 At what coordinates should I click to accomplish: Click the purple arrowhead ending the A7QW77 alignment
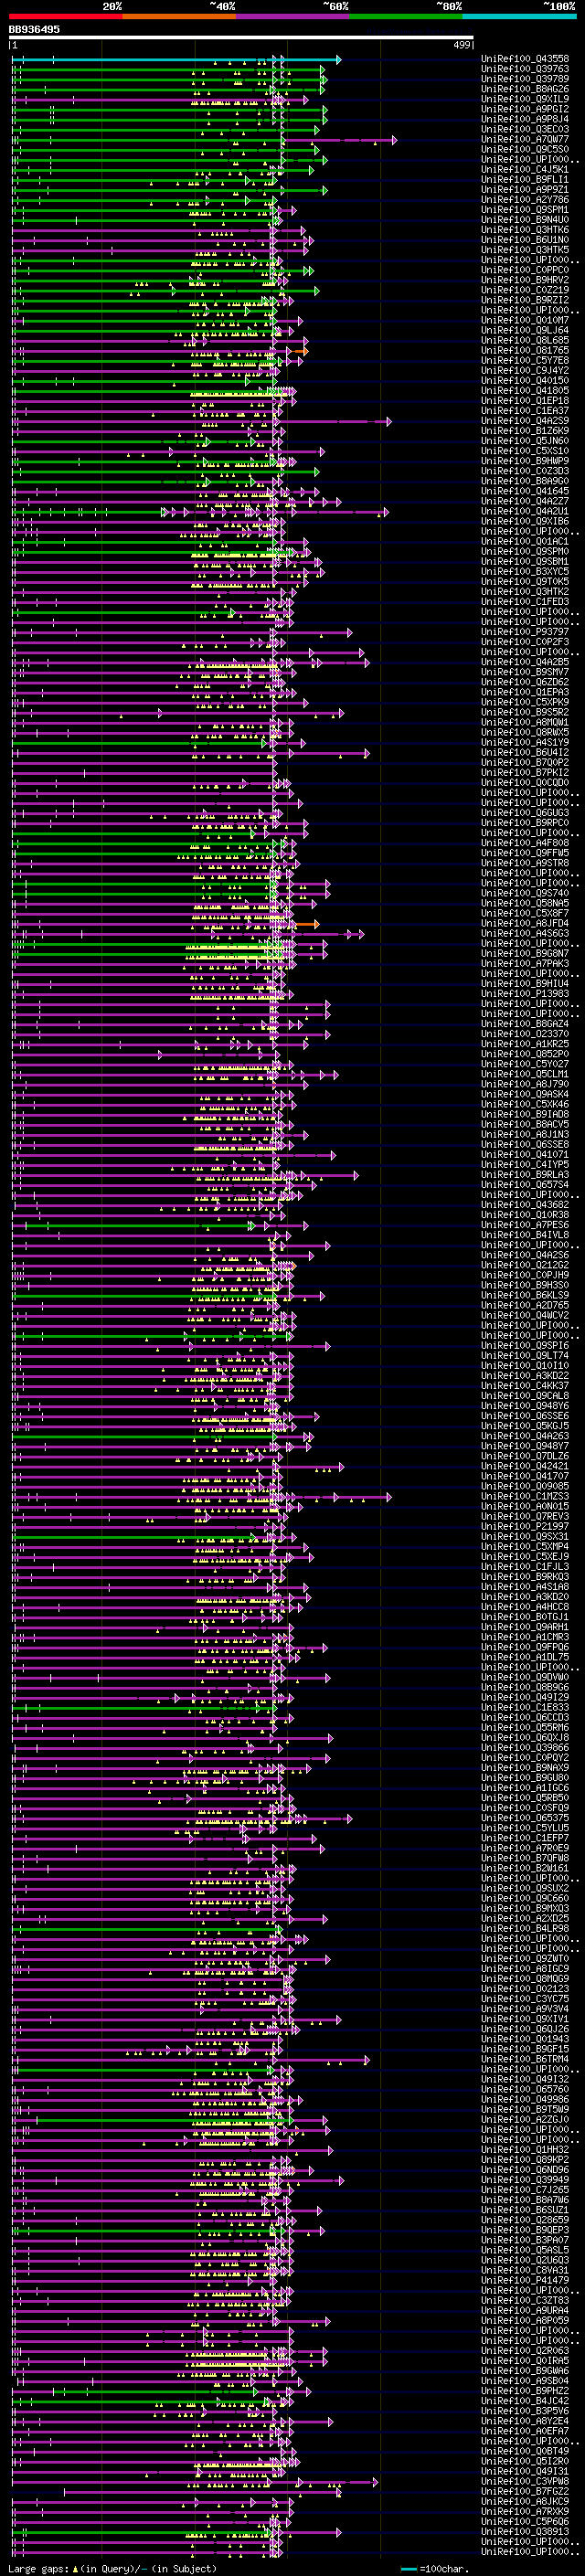click(394, 140)
